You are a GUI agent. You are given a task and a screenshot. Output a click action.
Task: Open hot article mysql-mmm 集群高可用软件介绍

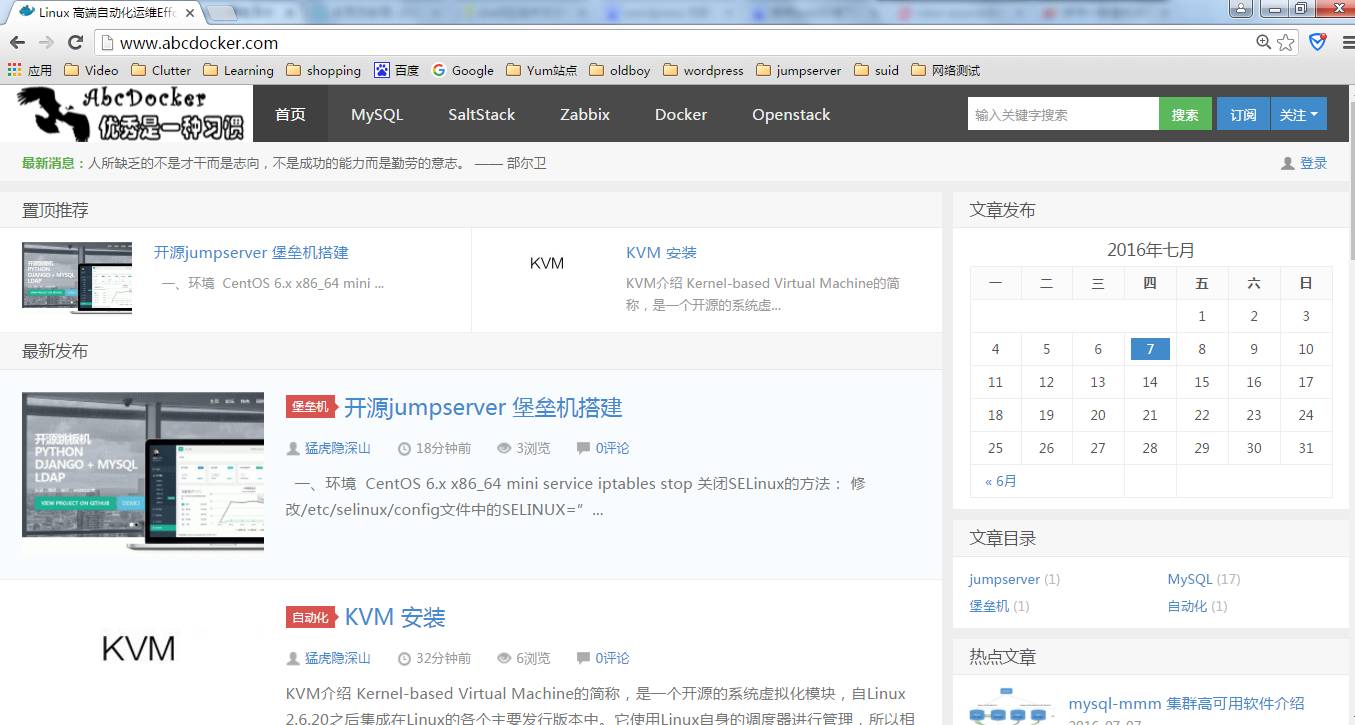(1186, 703)
